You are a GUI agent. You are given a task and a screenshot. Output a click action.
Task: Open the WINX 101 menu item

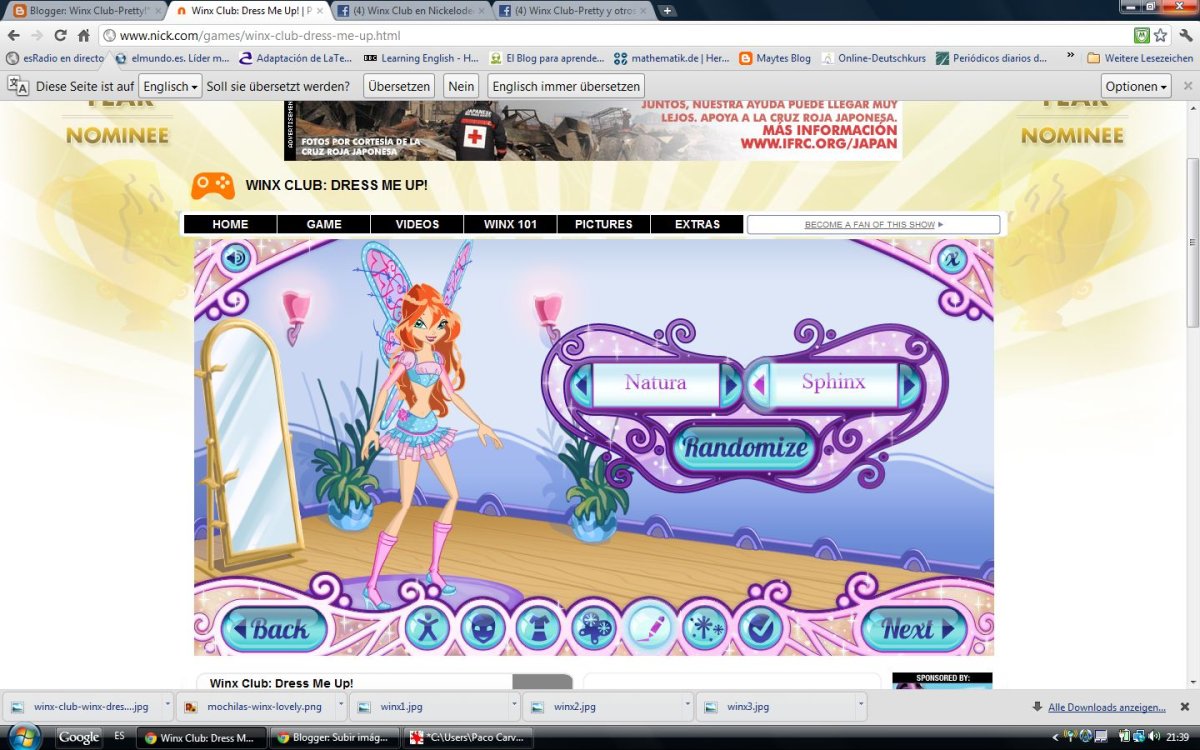coord(510,224)
